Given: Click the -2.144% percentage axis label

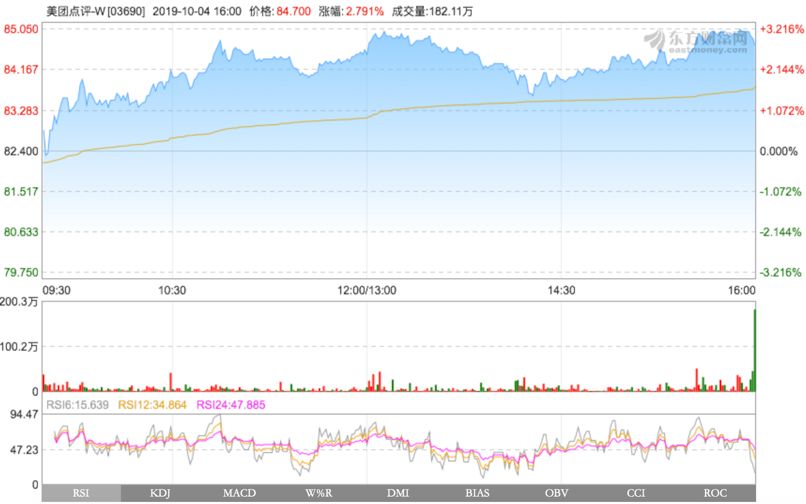Looking at the screenshot, I should [781, 232].
